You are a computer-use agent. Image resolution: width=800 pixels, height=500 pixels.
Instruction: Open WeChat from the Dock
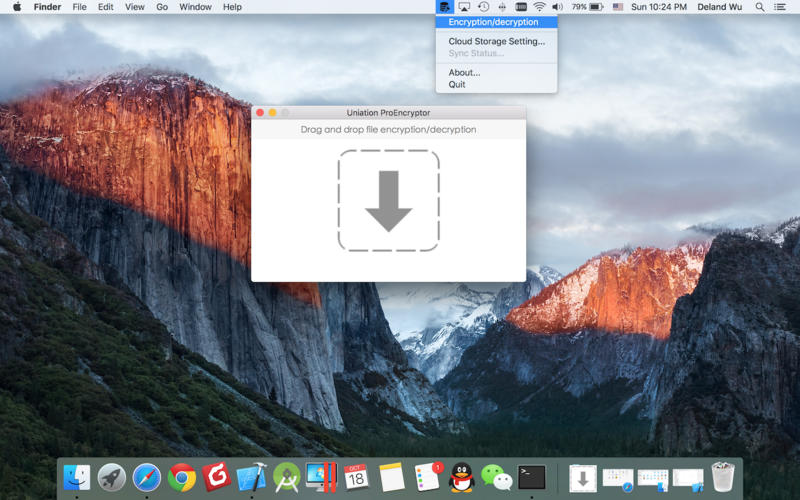(496, 478)
